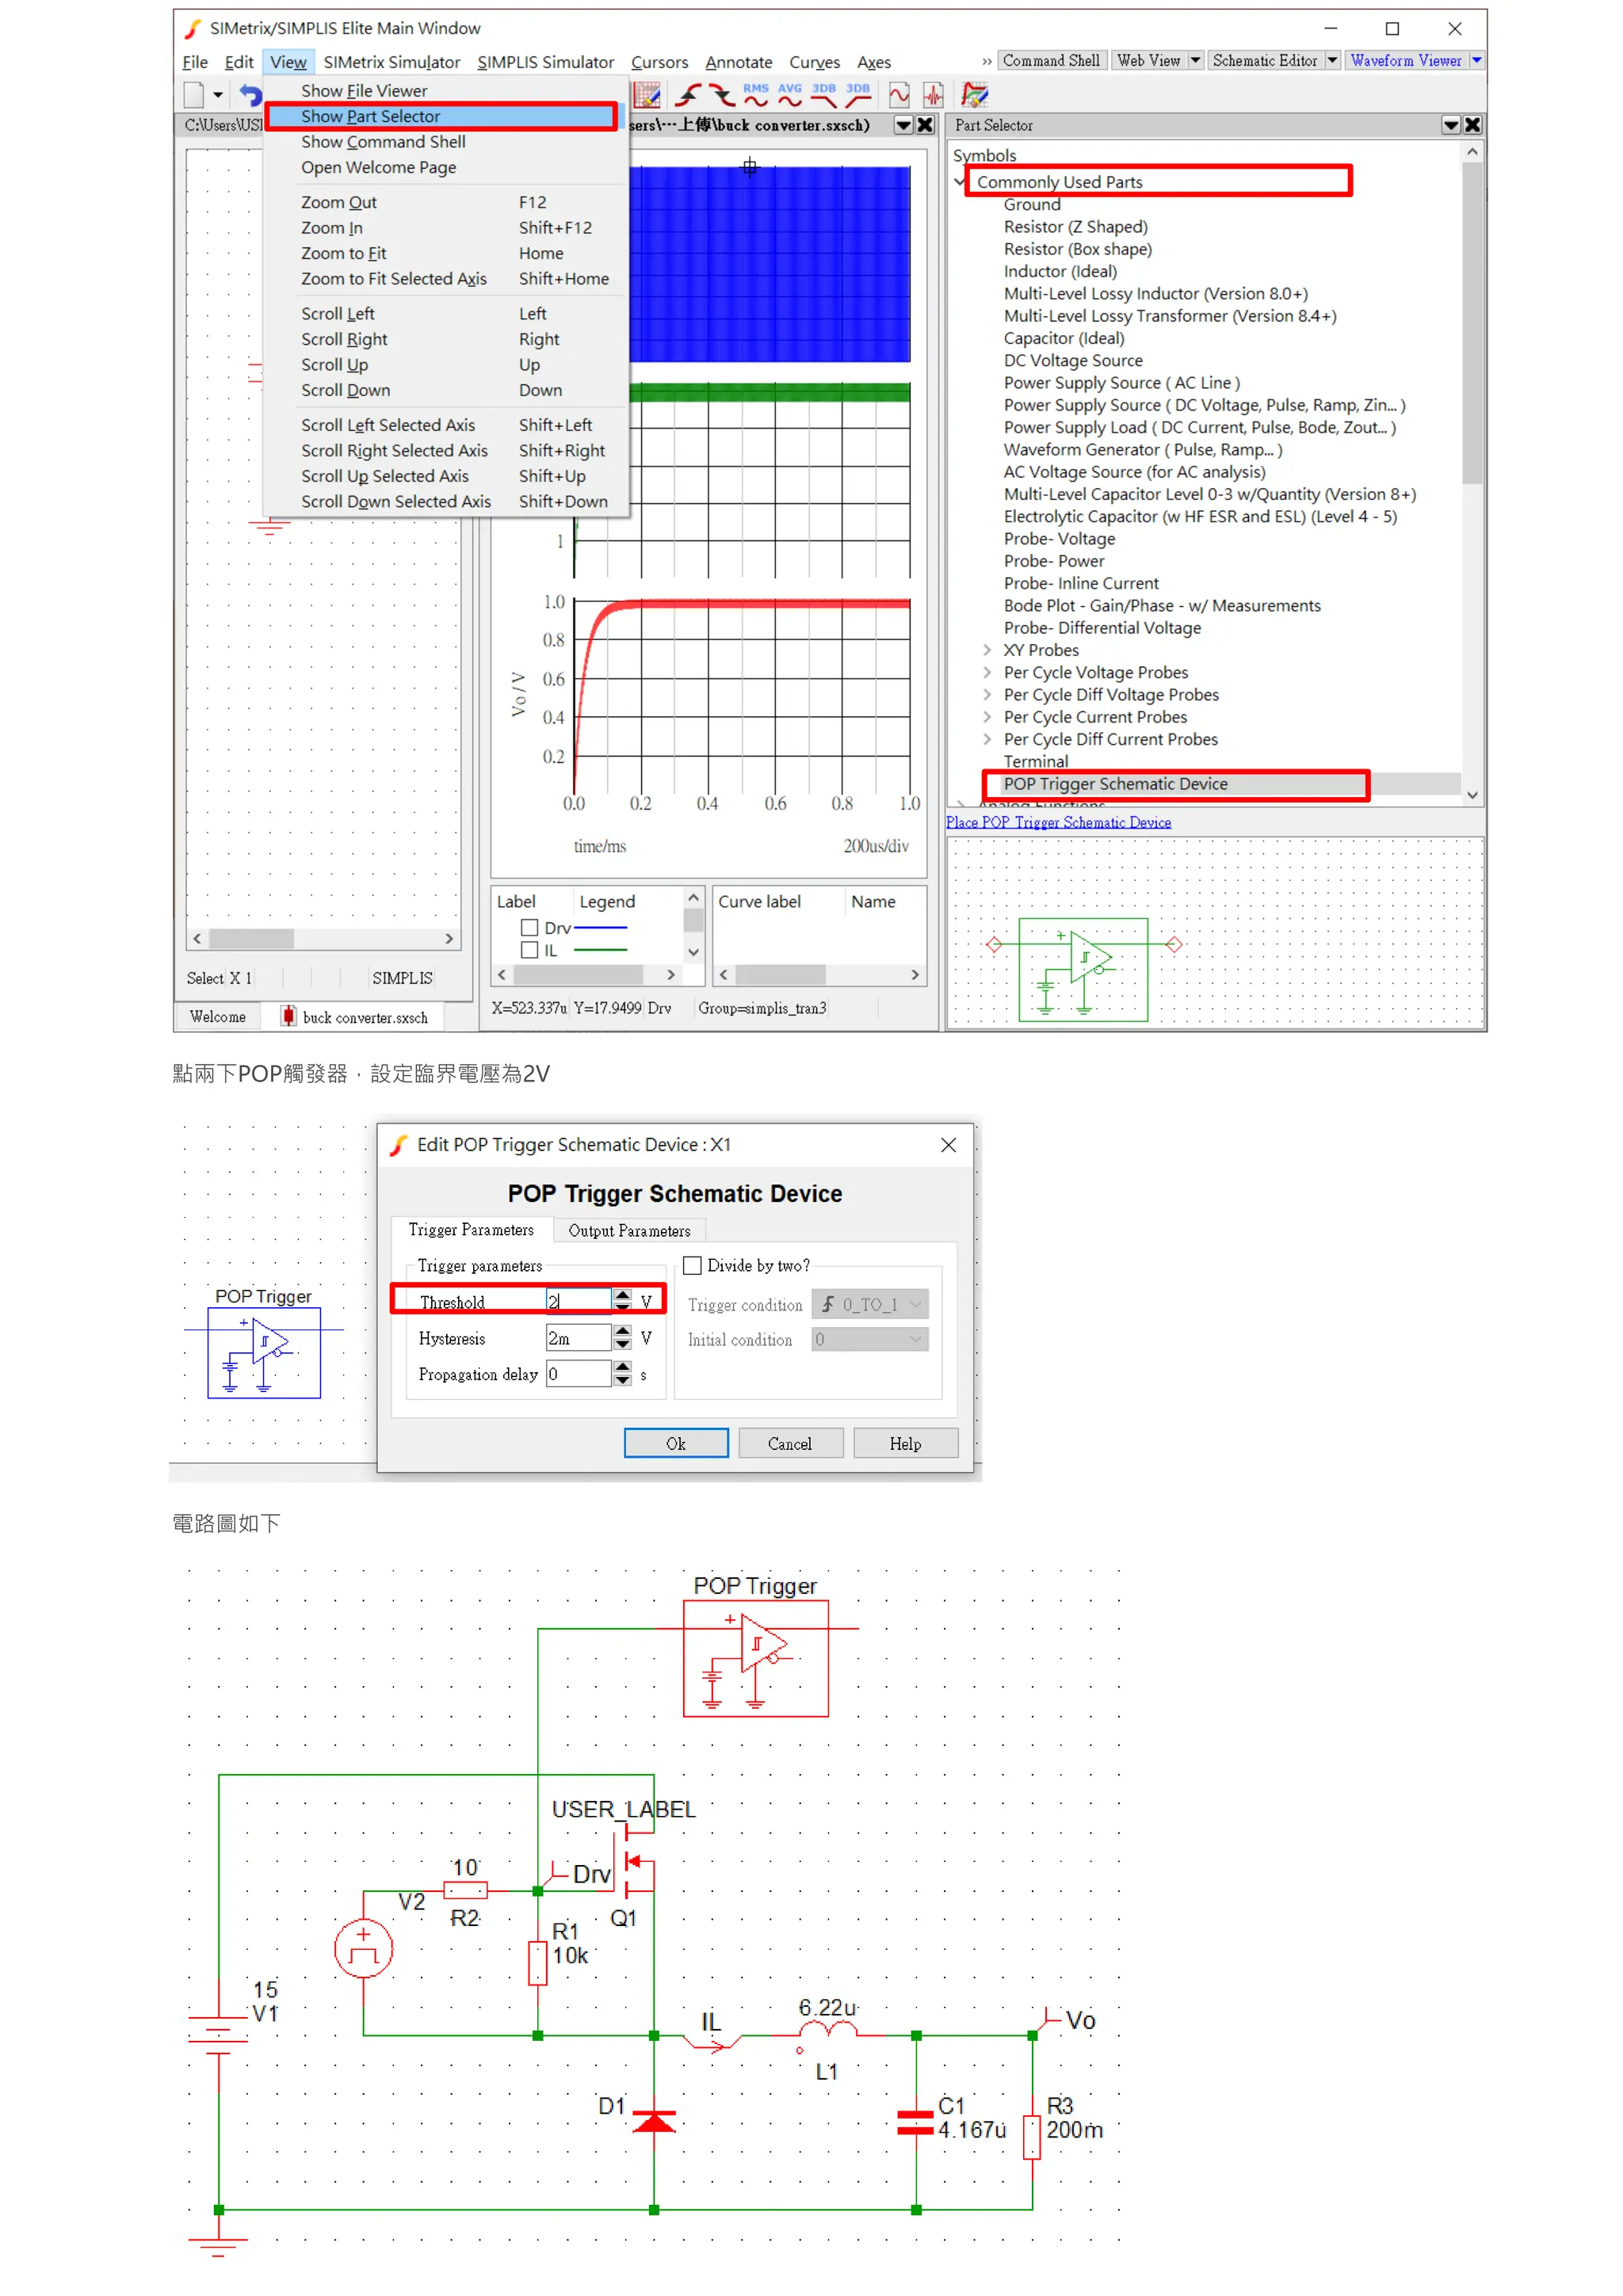Viewport: 1623px width, 2296px height.
Task: Click the AVG measurement toolbar icon
Action: (789, 95)
